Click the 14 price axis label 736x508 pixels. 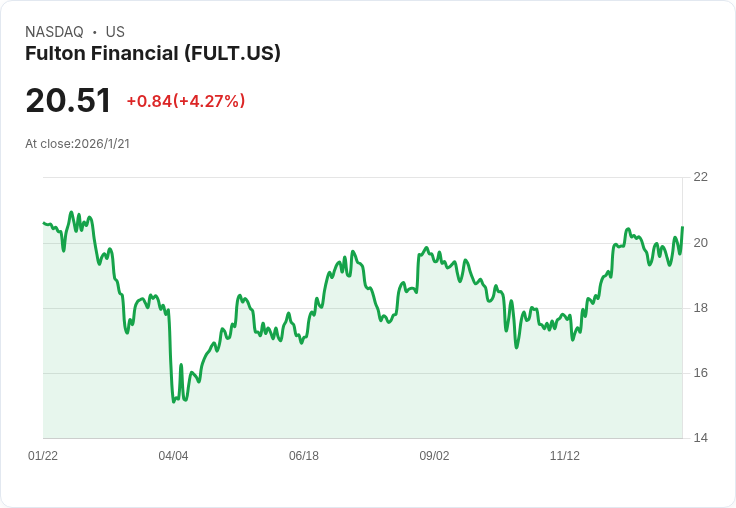(x=700, y=438)
